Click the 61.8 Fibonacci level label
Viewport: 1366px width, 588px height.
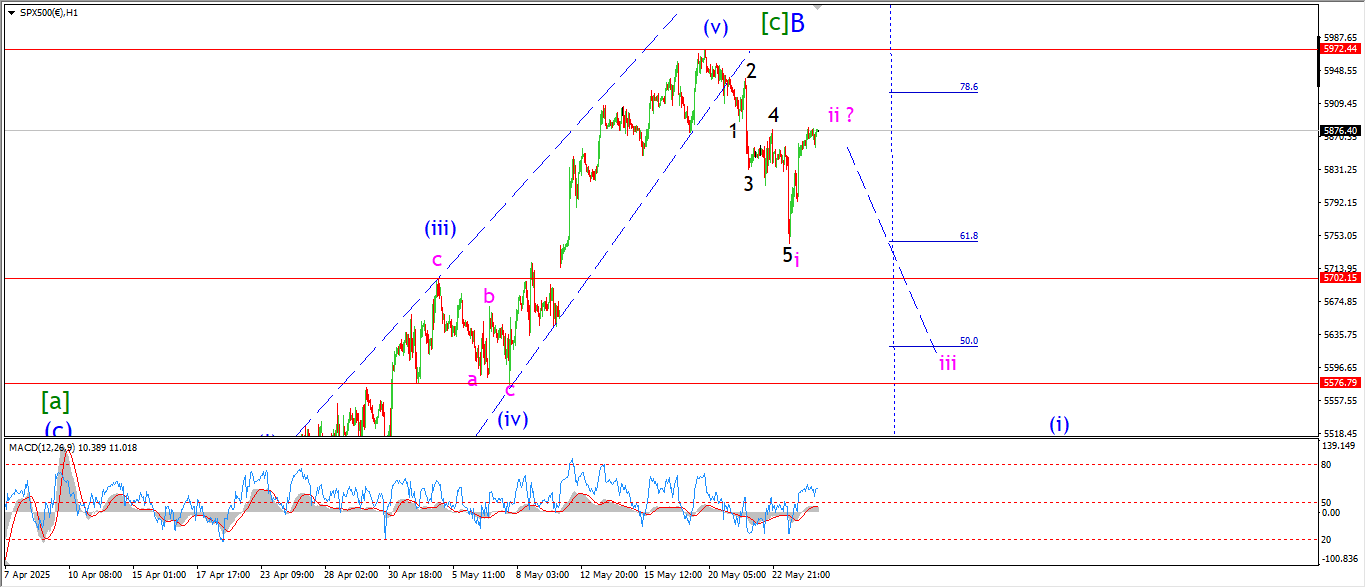(968, 236)
